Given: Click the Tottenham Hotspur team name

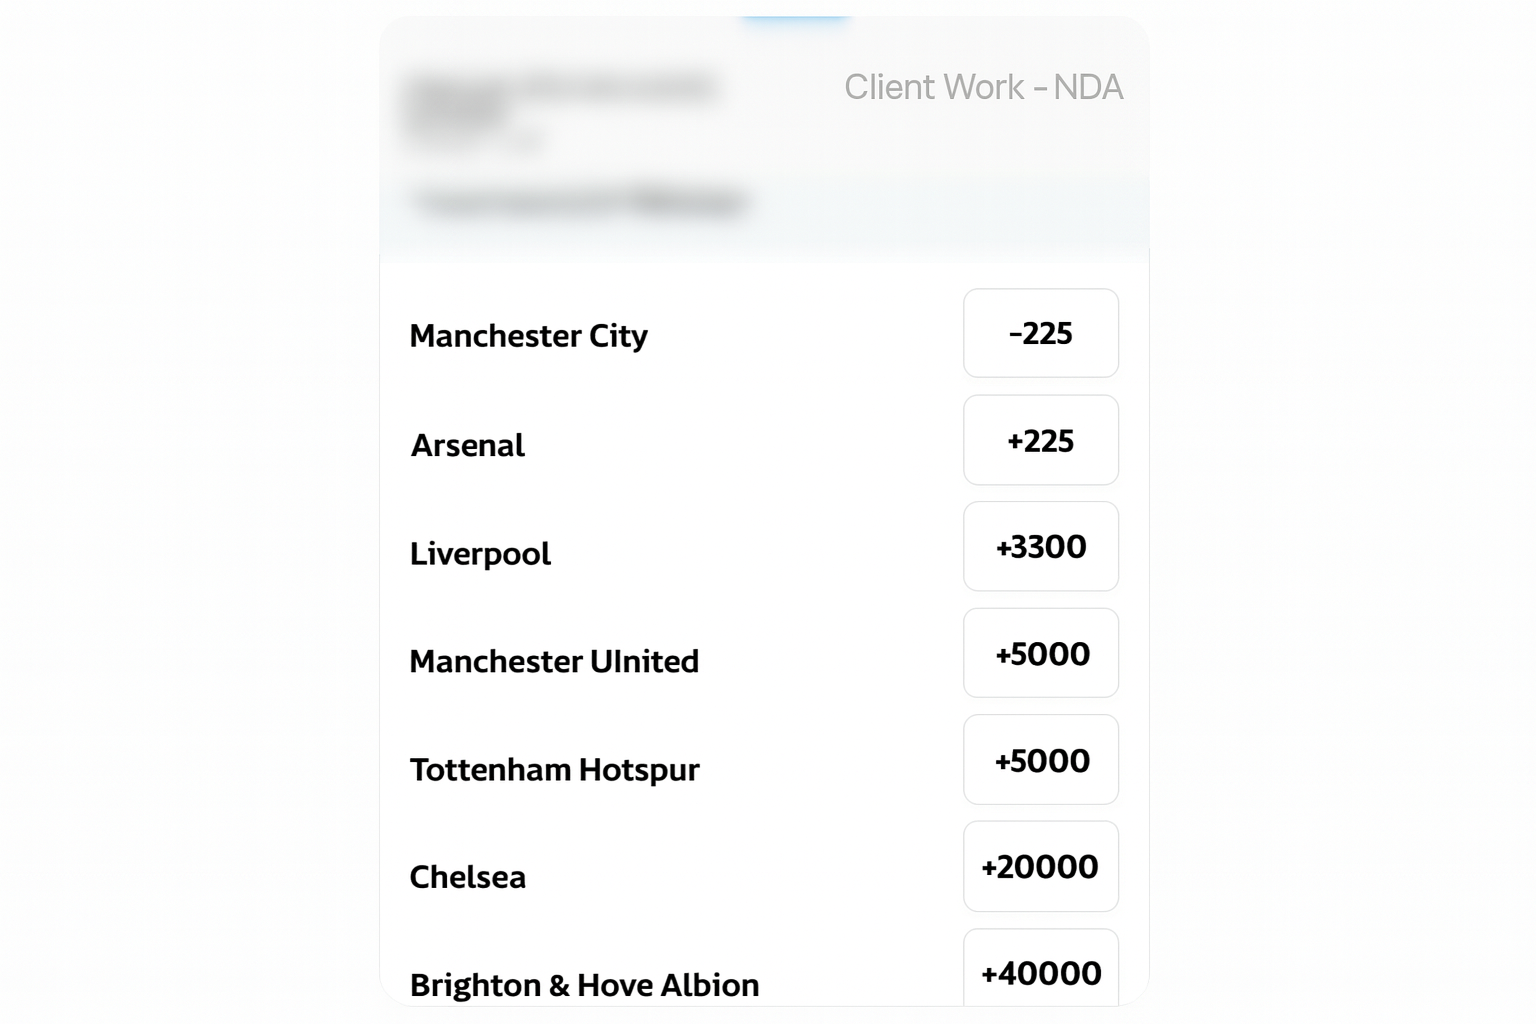Looking at the screenshot, I should tap(554, 769).
